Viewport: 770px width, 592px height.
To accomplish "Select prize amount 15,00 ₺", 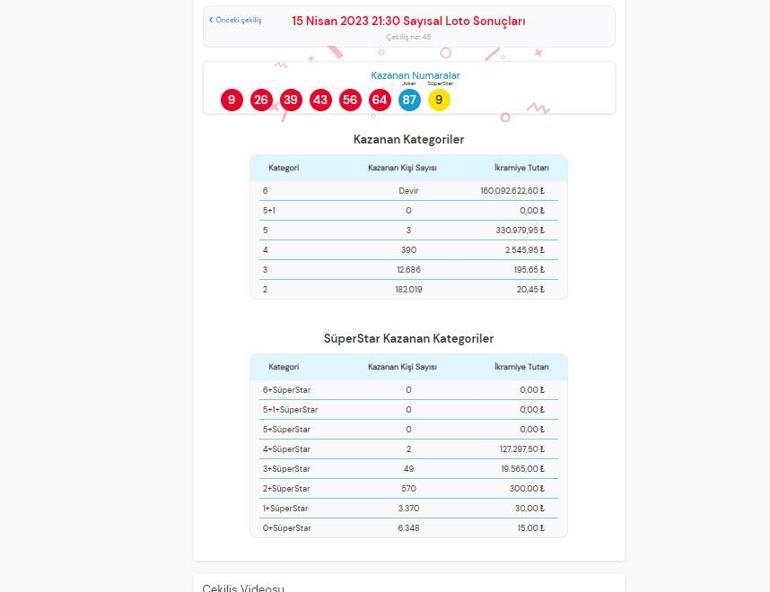I will point(531,528).
